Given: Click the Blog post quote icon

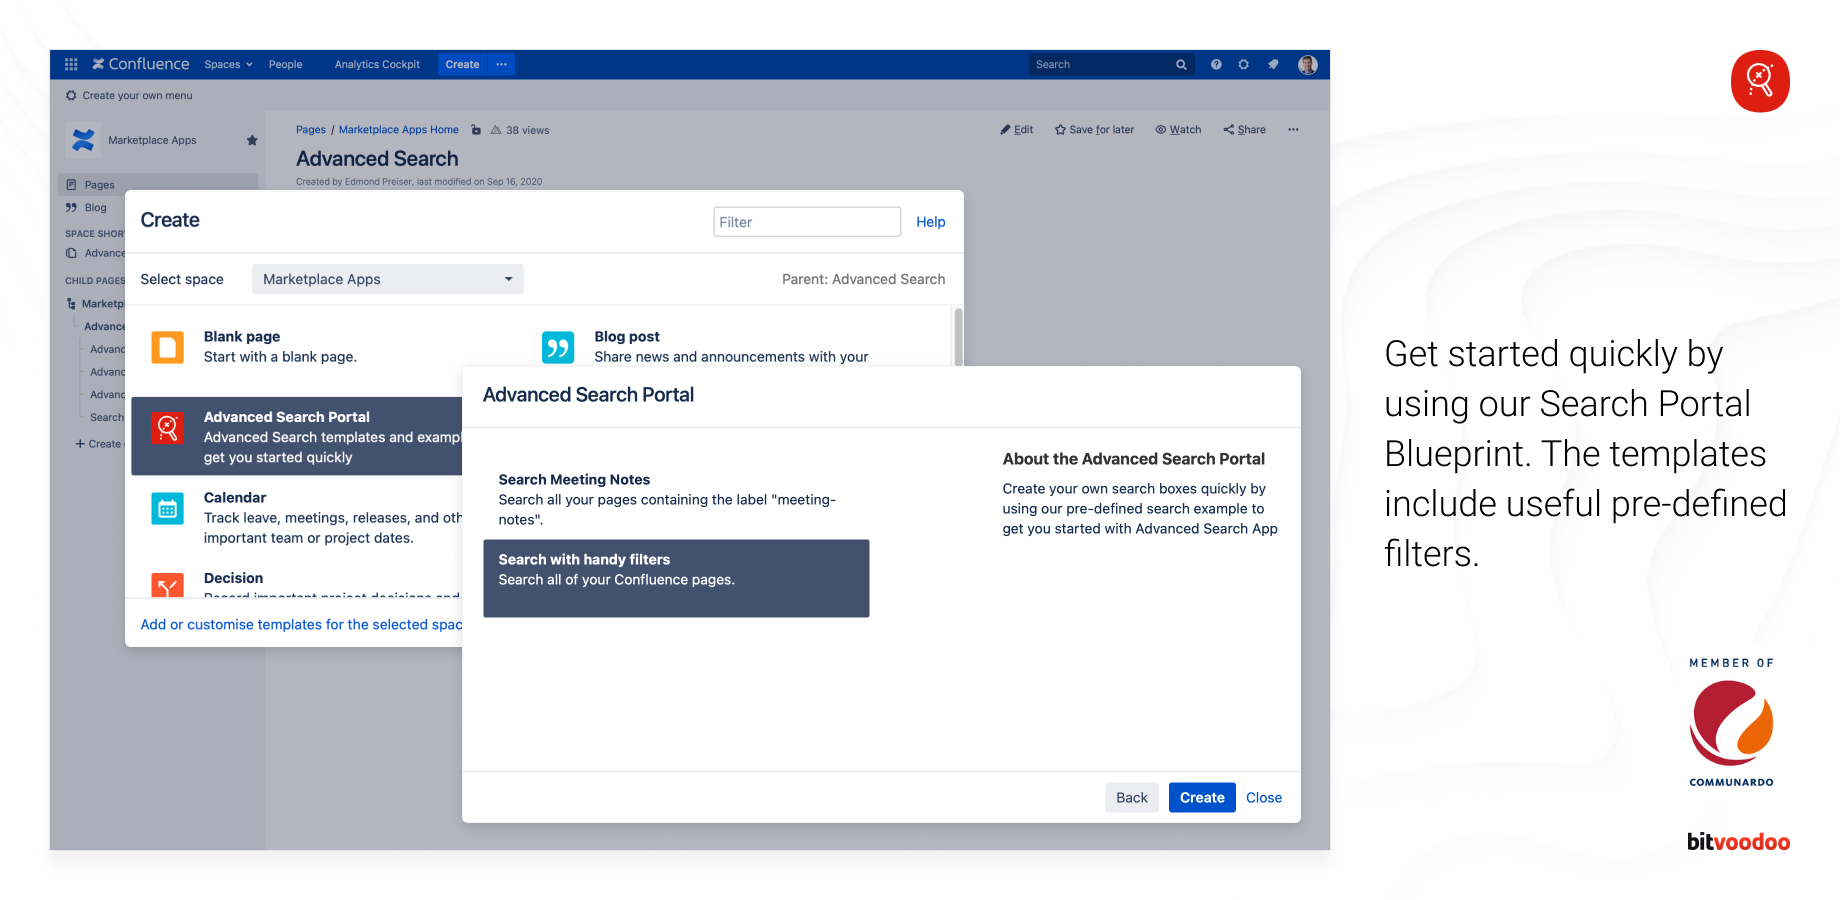Looking at the screenshot, I should pos(558,347).
